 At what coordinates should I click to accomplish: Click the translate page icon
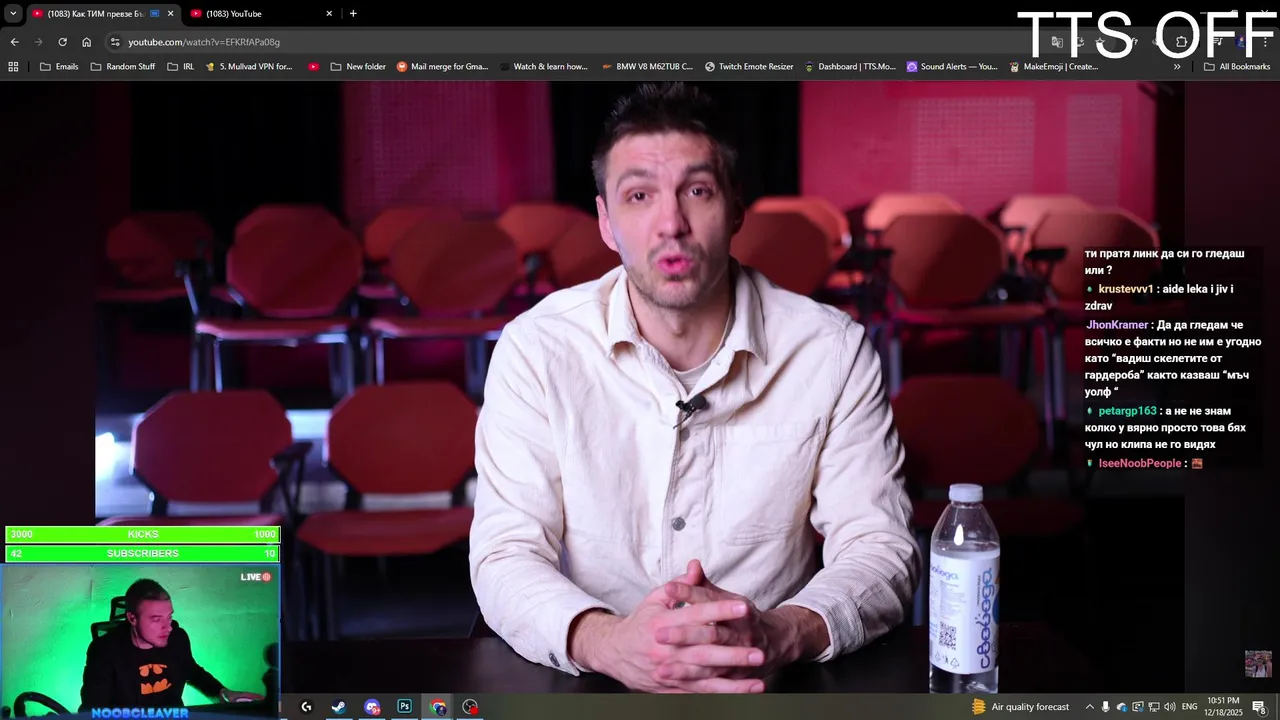[x=1057, y=42]
